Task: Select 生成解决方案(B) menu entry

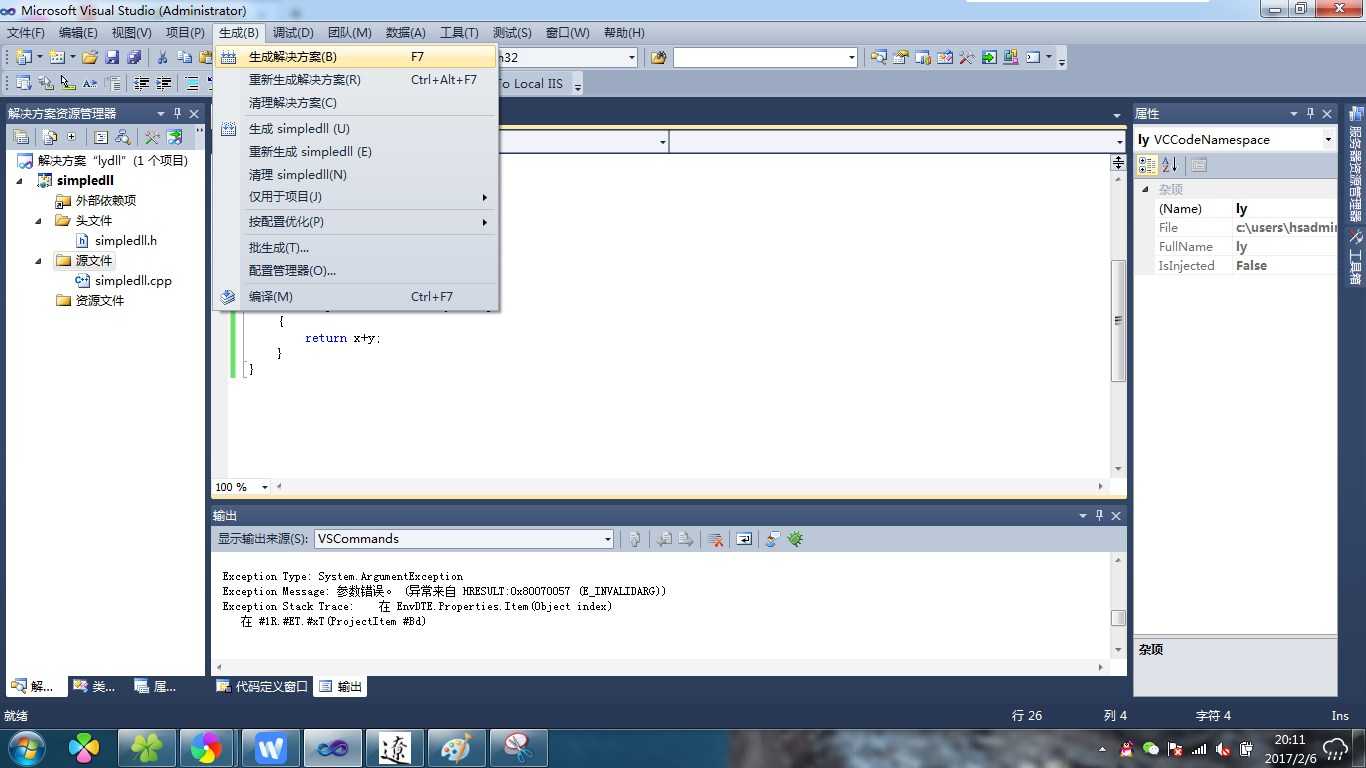Action: tap(356, 57)
